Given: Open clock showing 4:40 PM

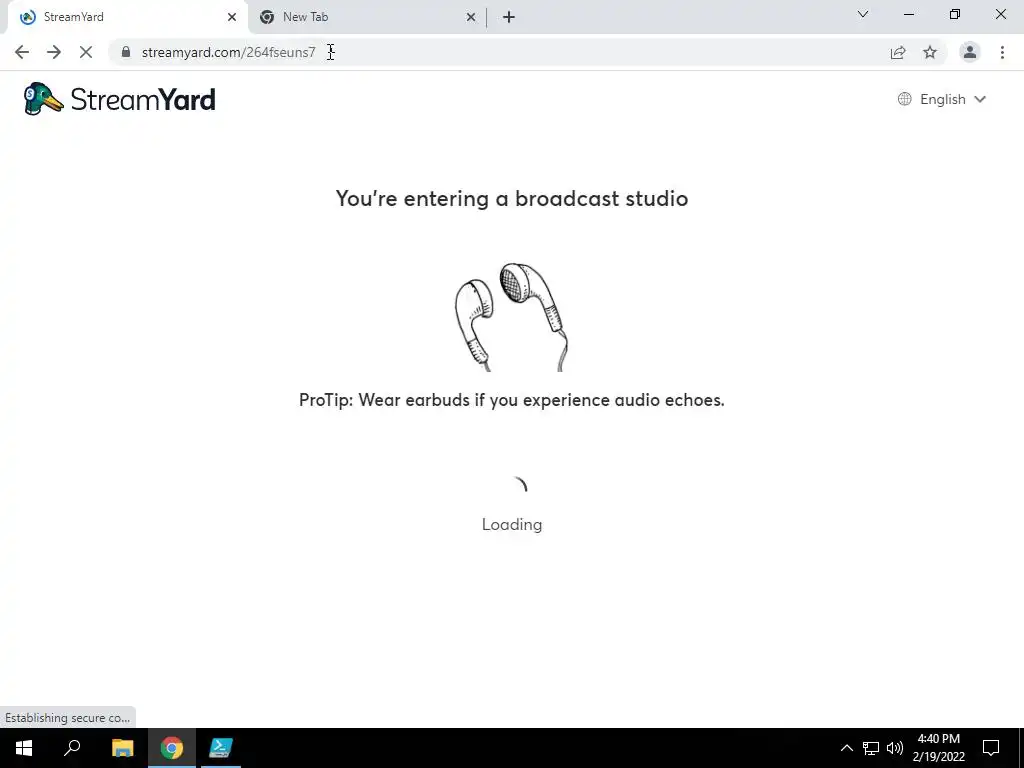Looking at the screenshot, I should pos(938,748).
